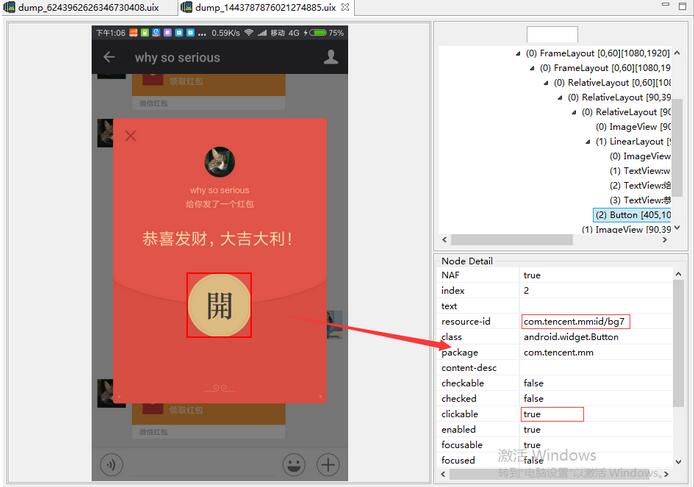Select resource-id value com.tencent.mm:id/bg7
The image size is (694, 487).
pos(575,321)
